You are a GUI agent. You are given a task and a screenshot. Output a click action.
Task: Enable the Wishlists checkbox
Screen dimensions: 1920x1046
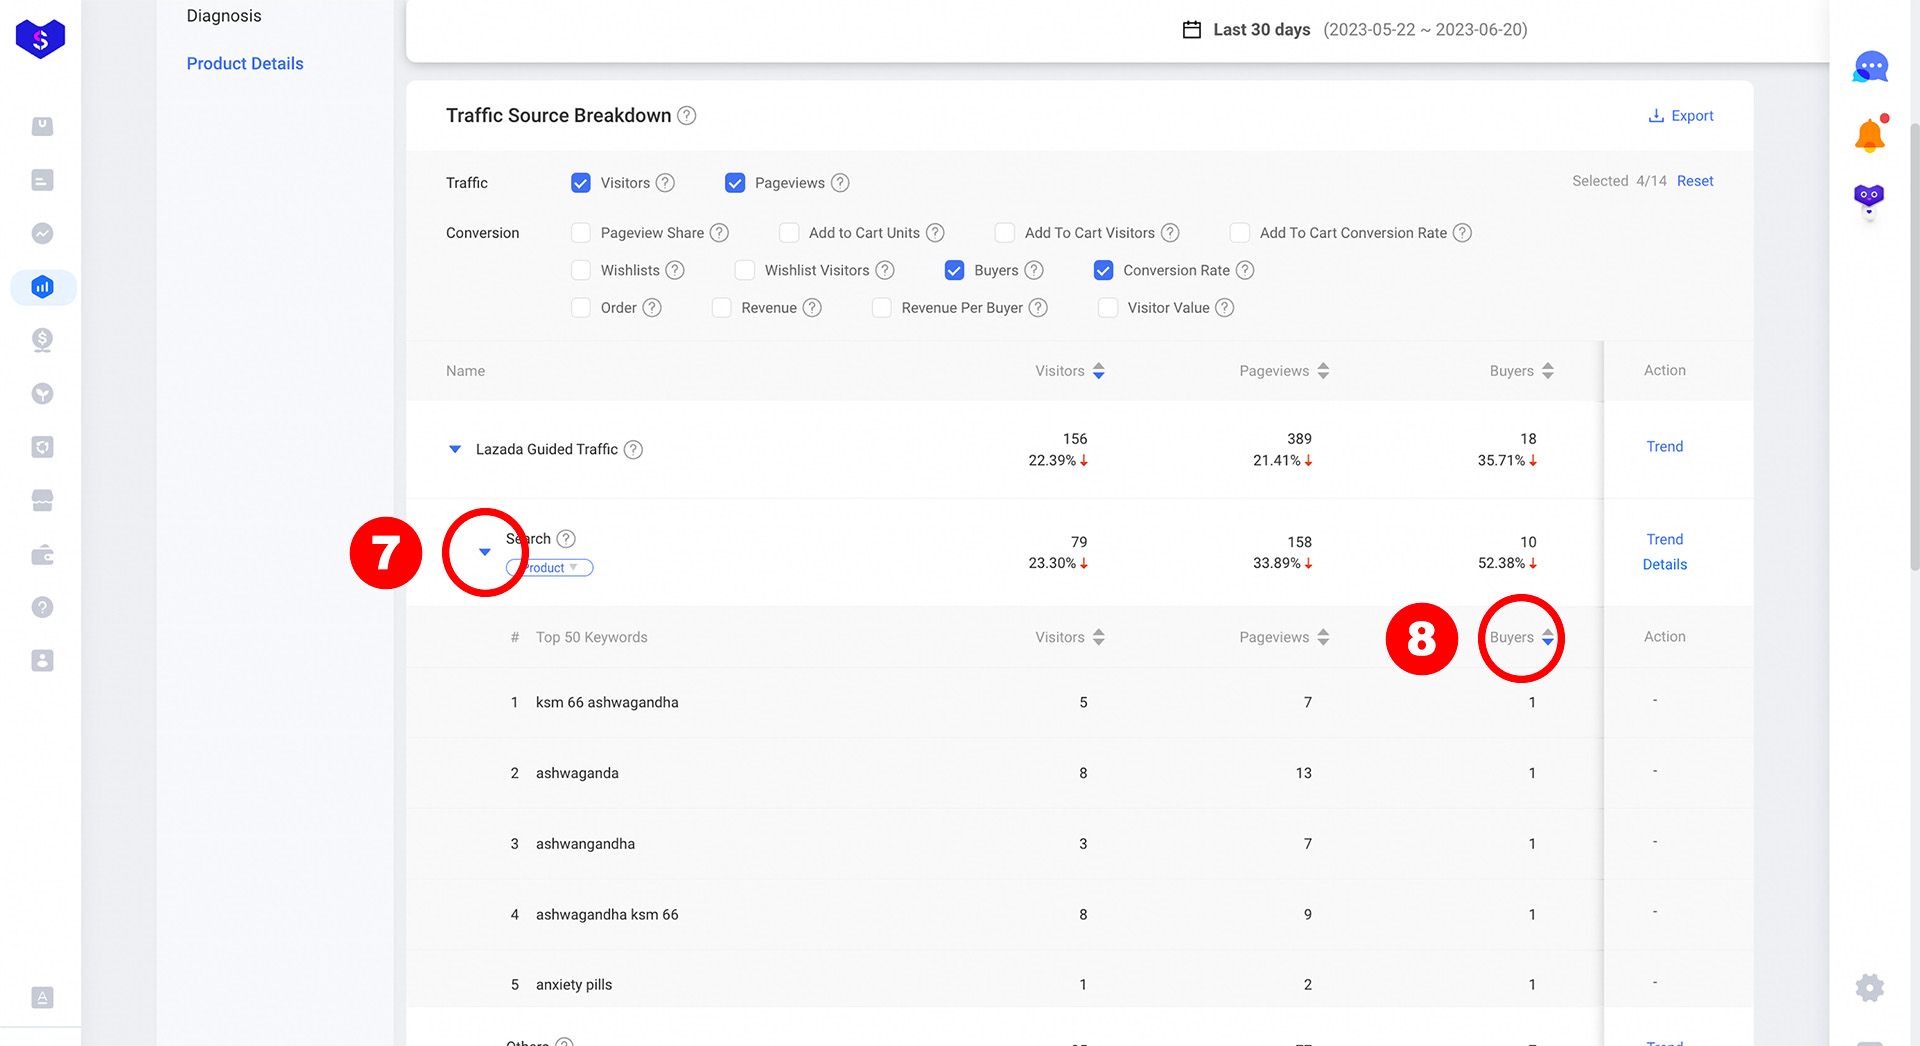(x=581, y=270)
